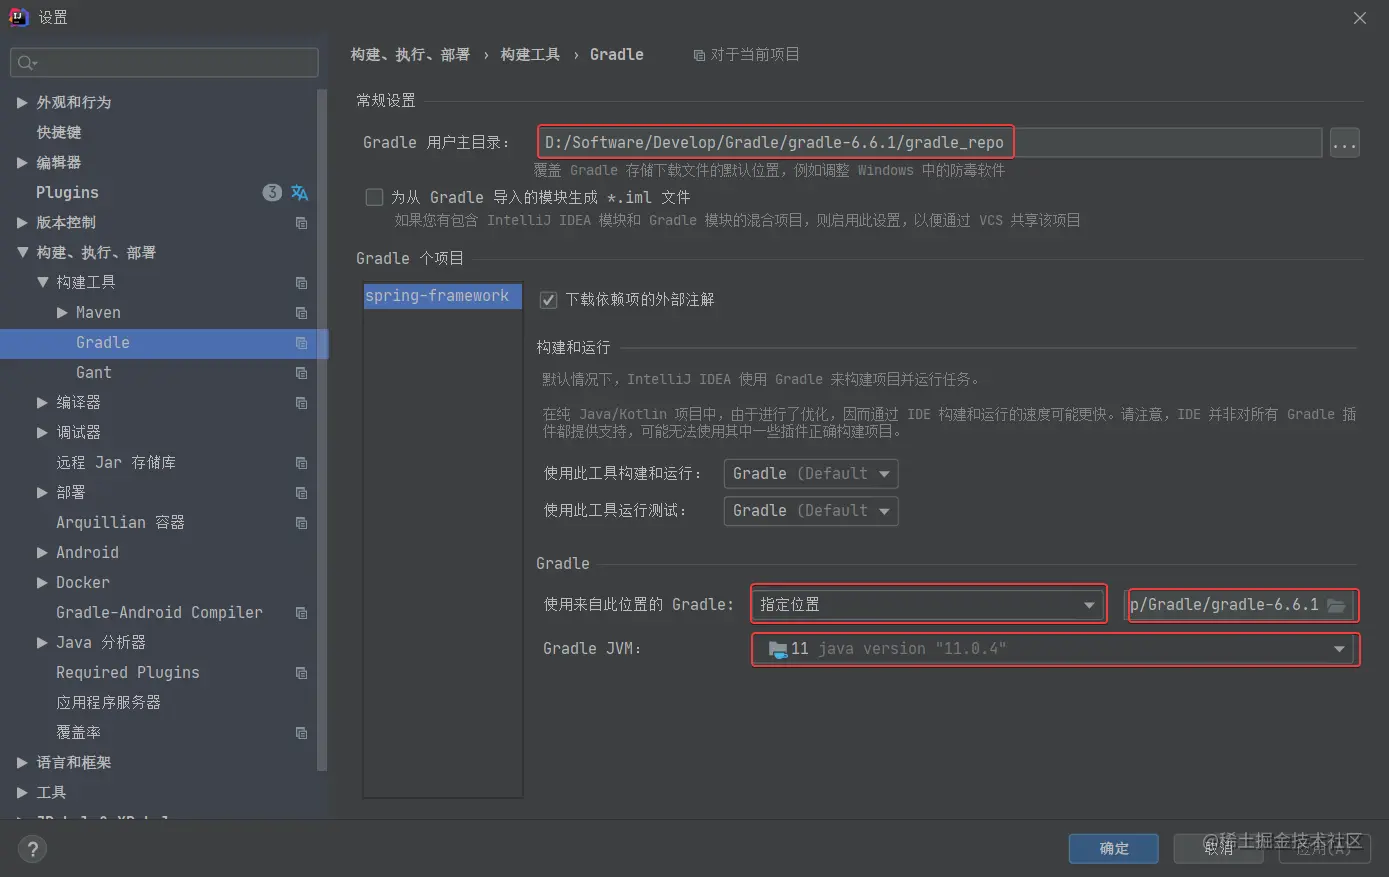Select 覆盖率 settings item
This screenshot has height=877, width=1389.
(78, 732)
